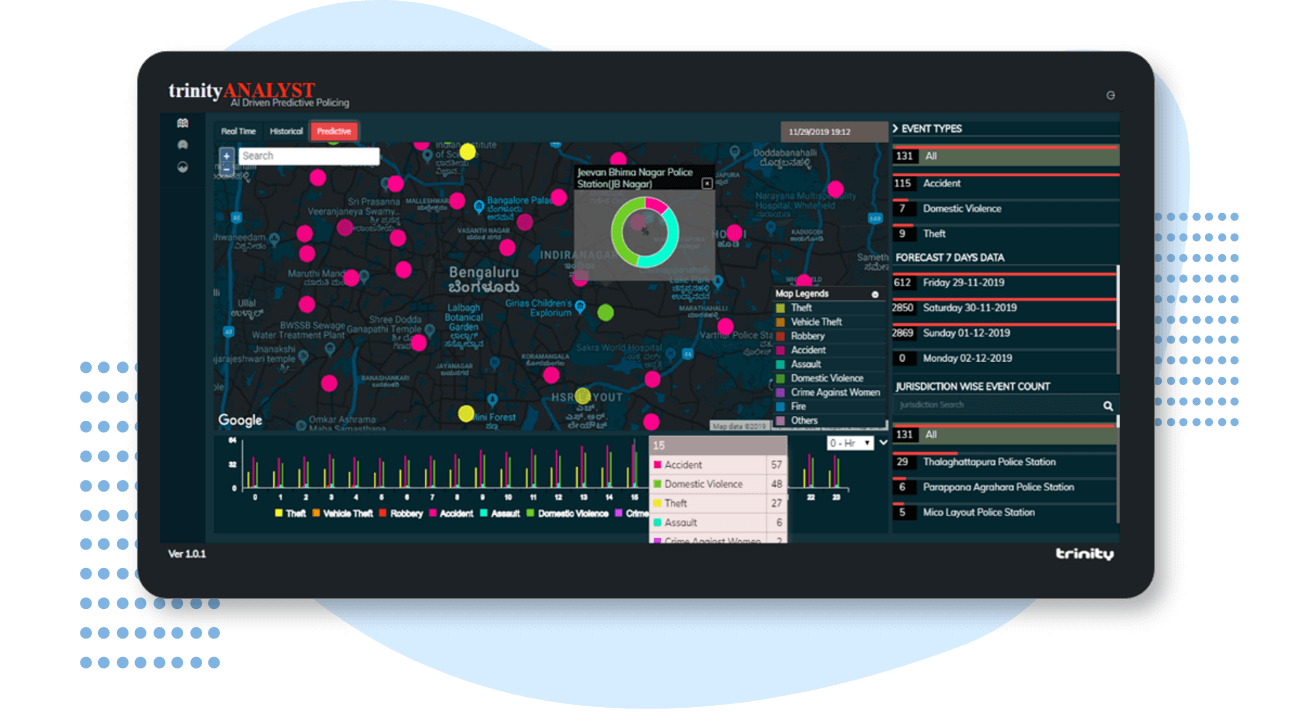Select Parappana Agrahara Police Station row
This screenshot has height=723, width=1292.
pyautogui.click(x=1003, y=487)
